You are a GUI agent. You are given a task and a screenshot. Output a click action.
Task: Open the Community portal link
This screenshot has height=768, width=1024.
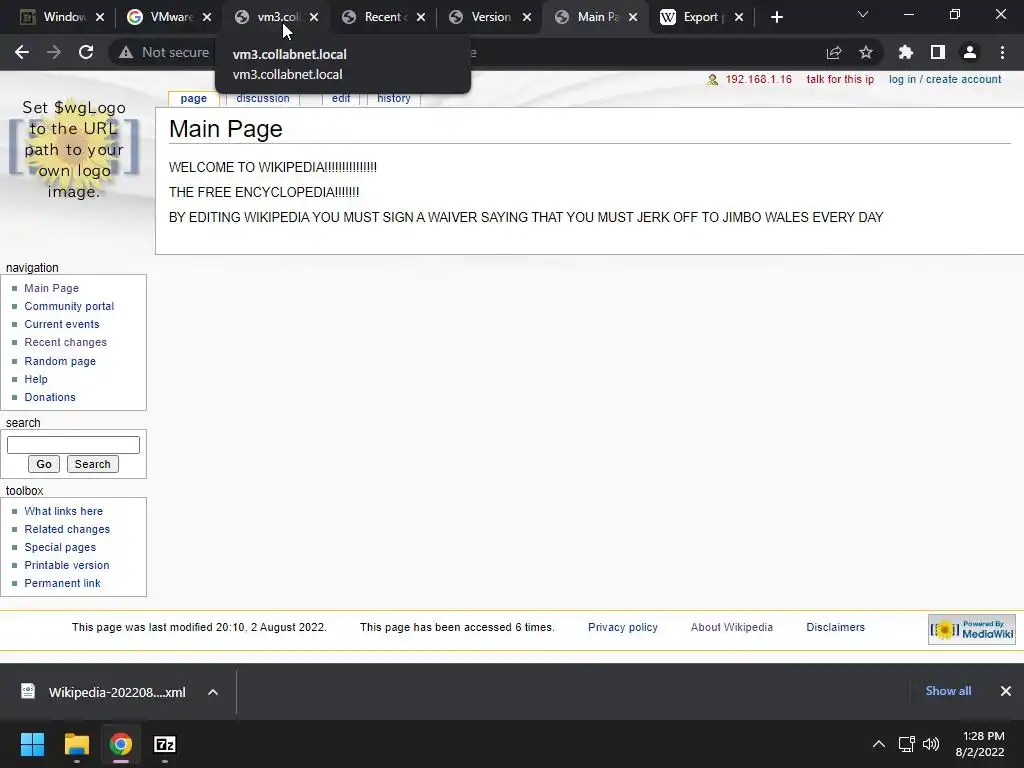click(69, 306)
